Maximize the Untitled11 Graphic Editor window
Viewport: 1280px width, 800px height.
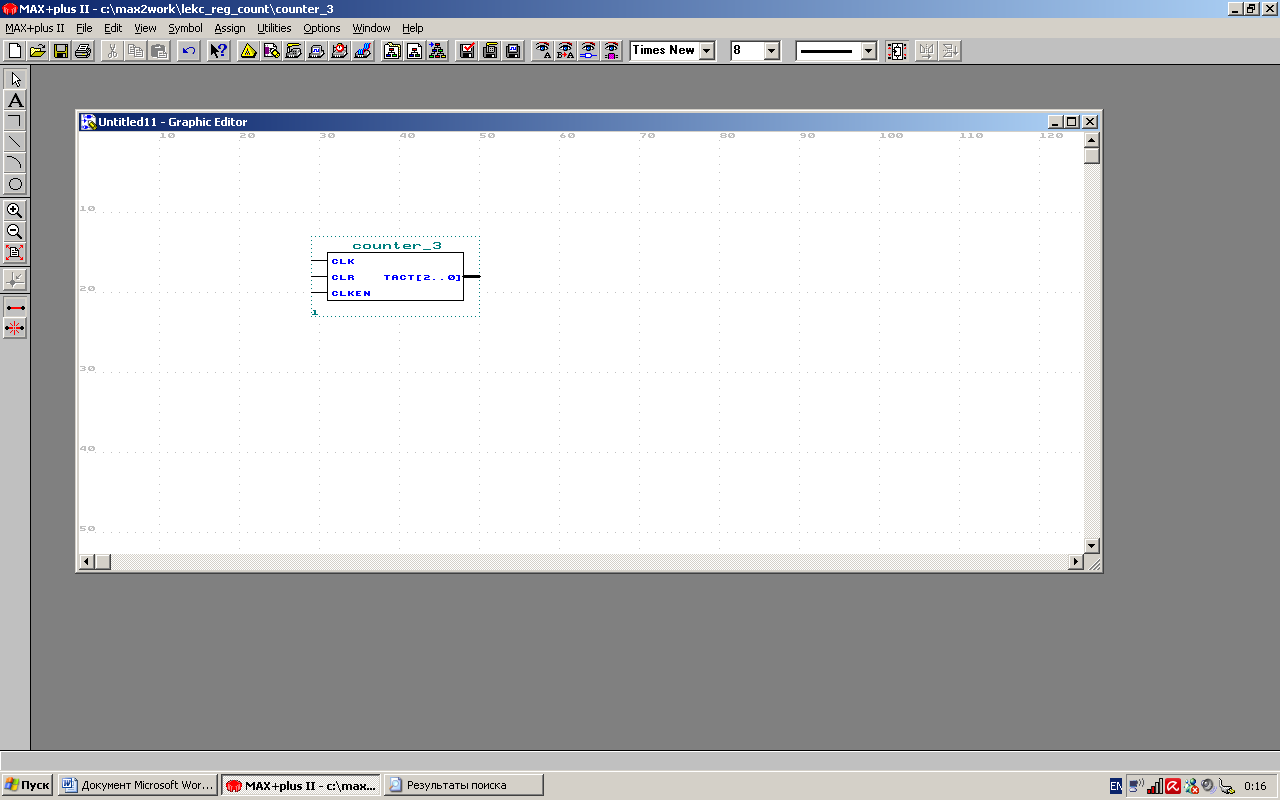[x=1072, y=122]
